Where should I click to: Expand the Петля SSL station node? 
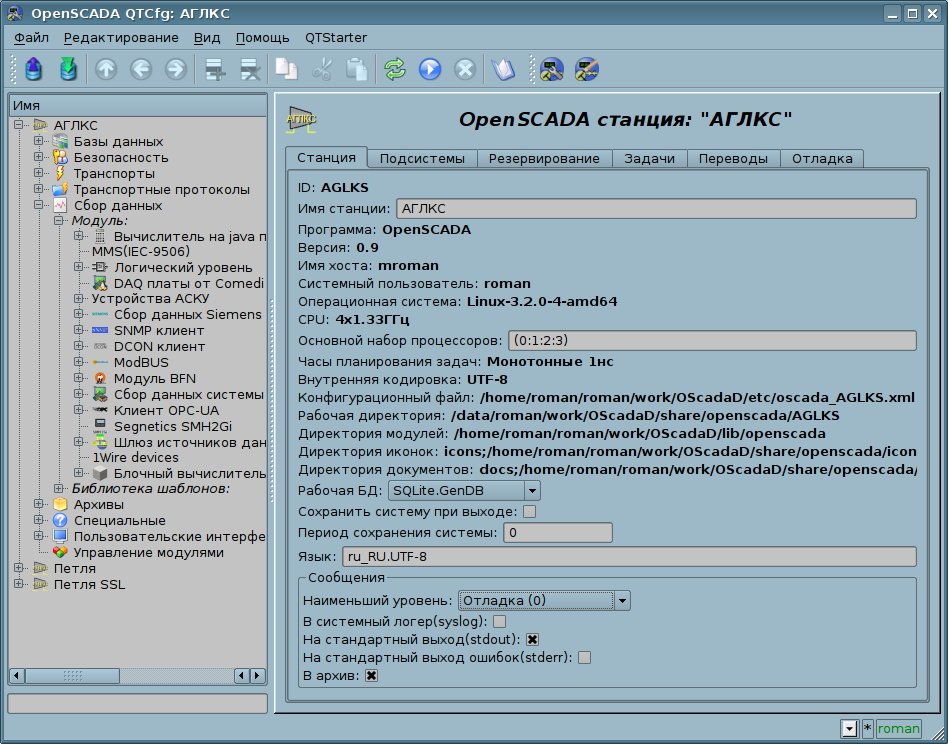19,584
